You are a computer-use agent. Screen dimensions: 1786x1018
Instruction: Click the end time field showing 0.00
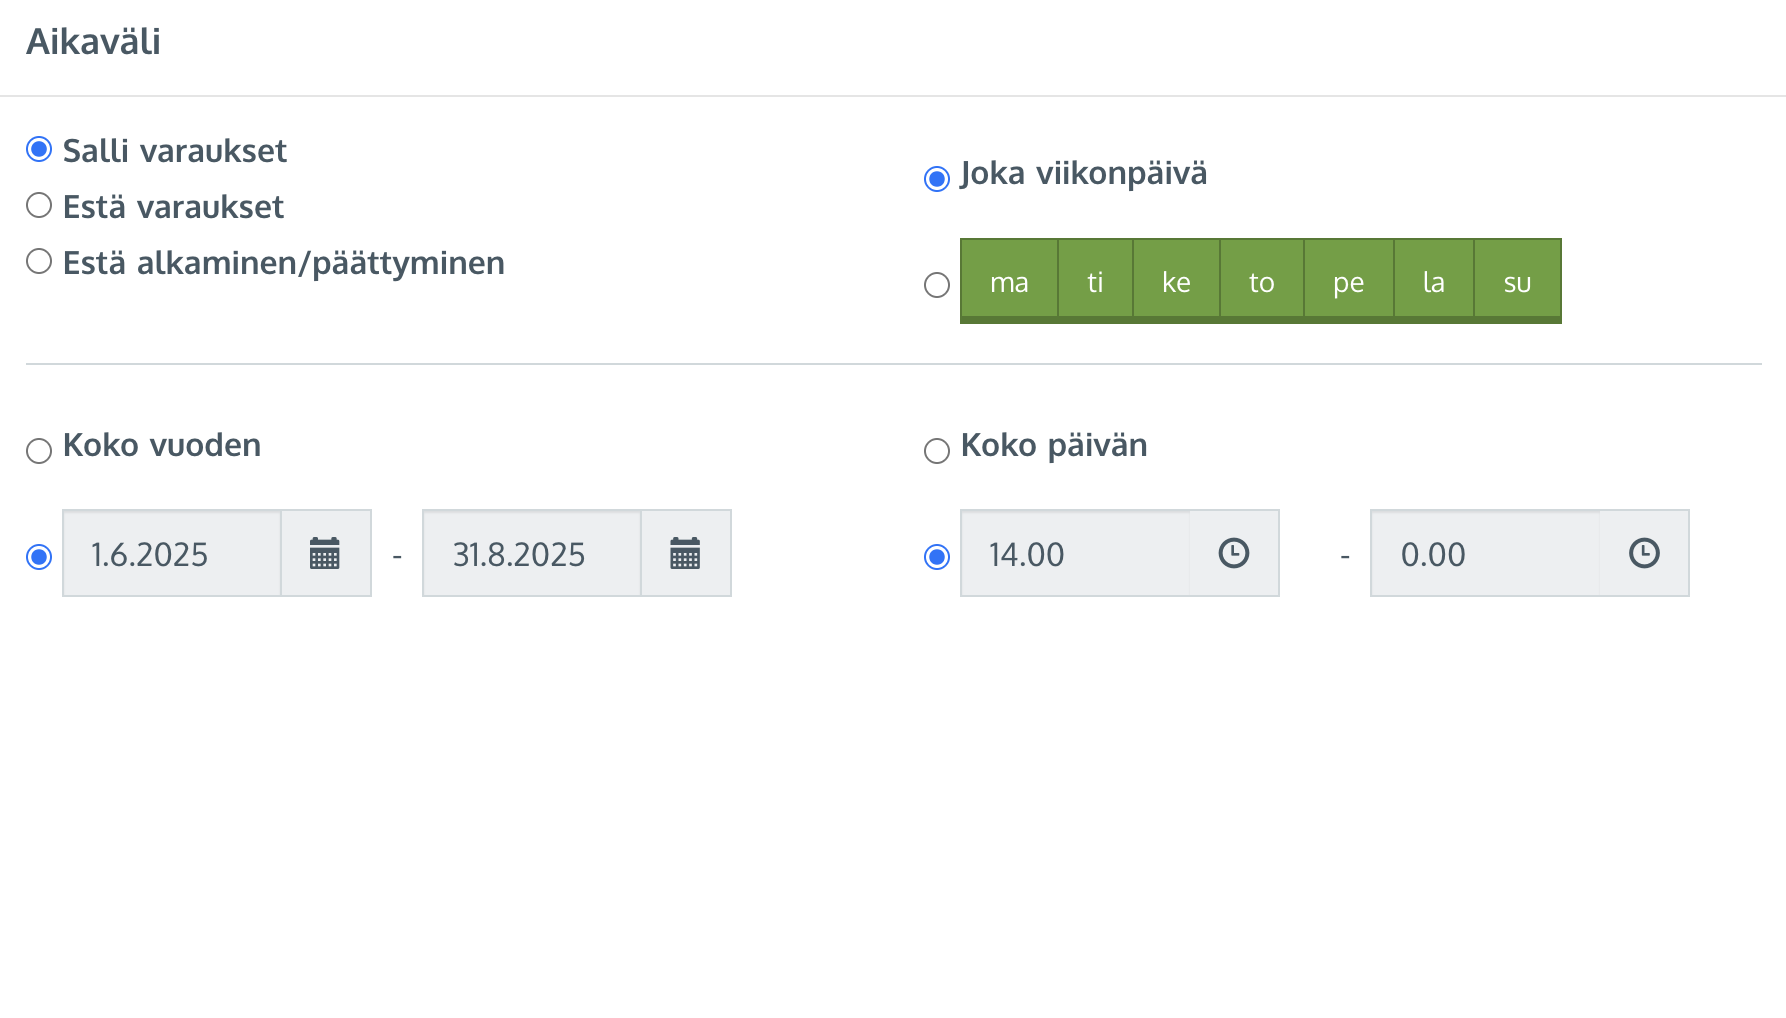(1485, 553)
